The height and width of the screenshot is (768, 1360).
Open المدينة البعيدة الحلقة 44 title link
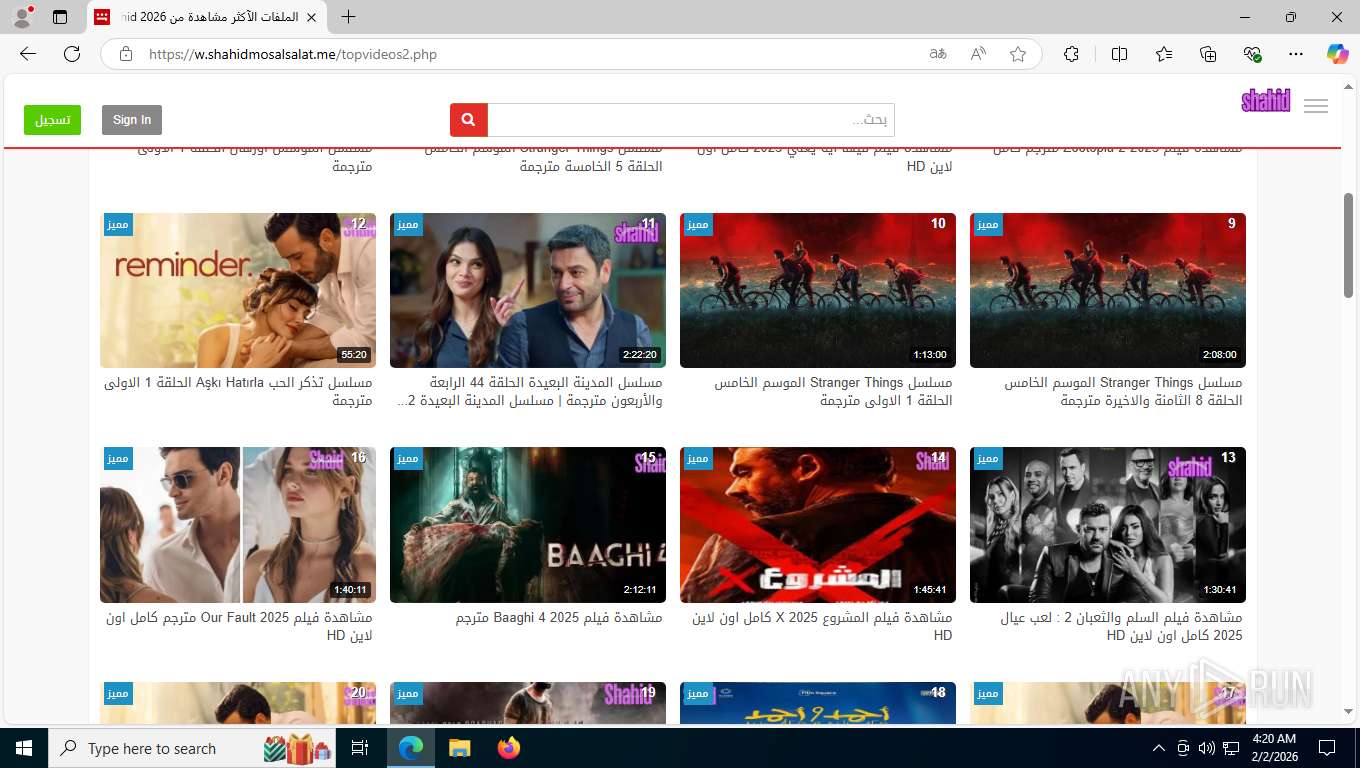(x=530, y=391)
